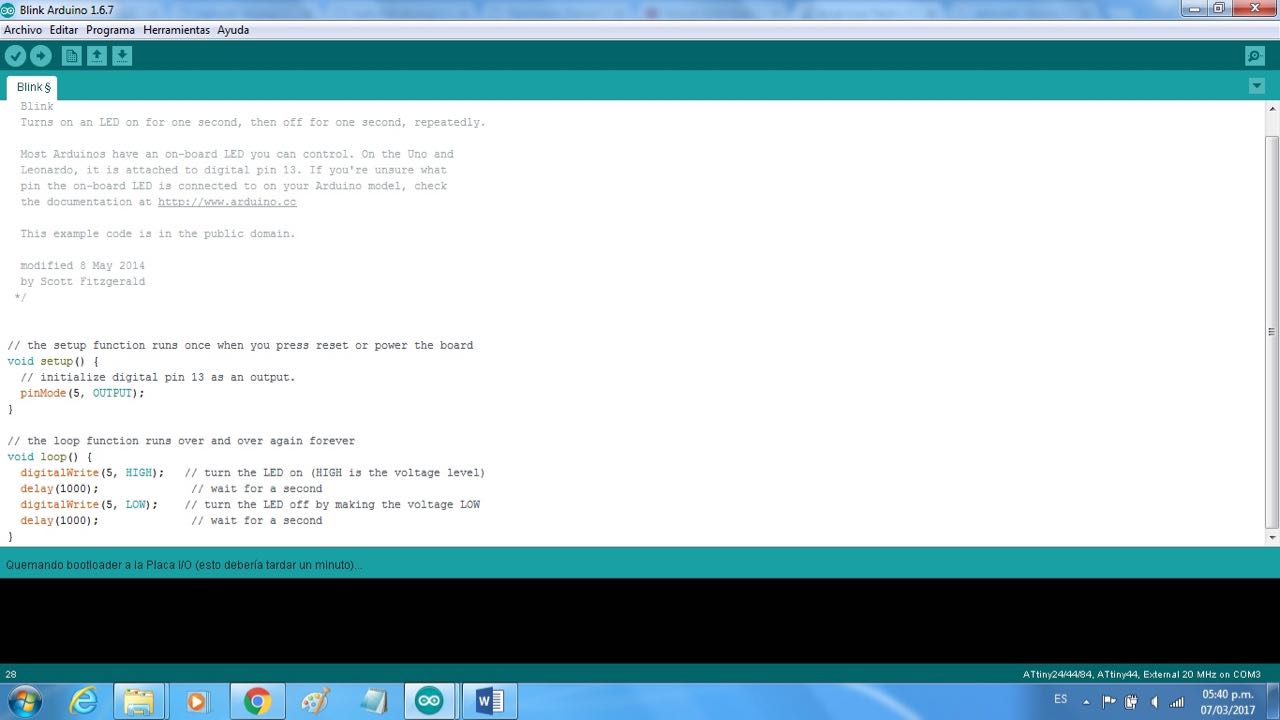Image resolution: width=1280 pixels, height=720 pixels.
Task: Open Microsoft Word from the taskbar
Action: [x=490, y=702]
